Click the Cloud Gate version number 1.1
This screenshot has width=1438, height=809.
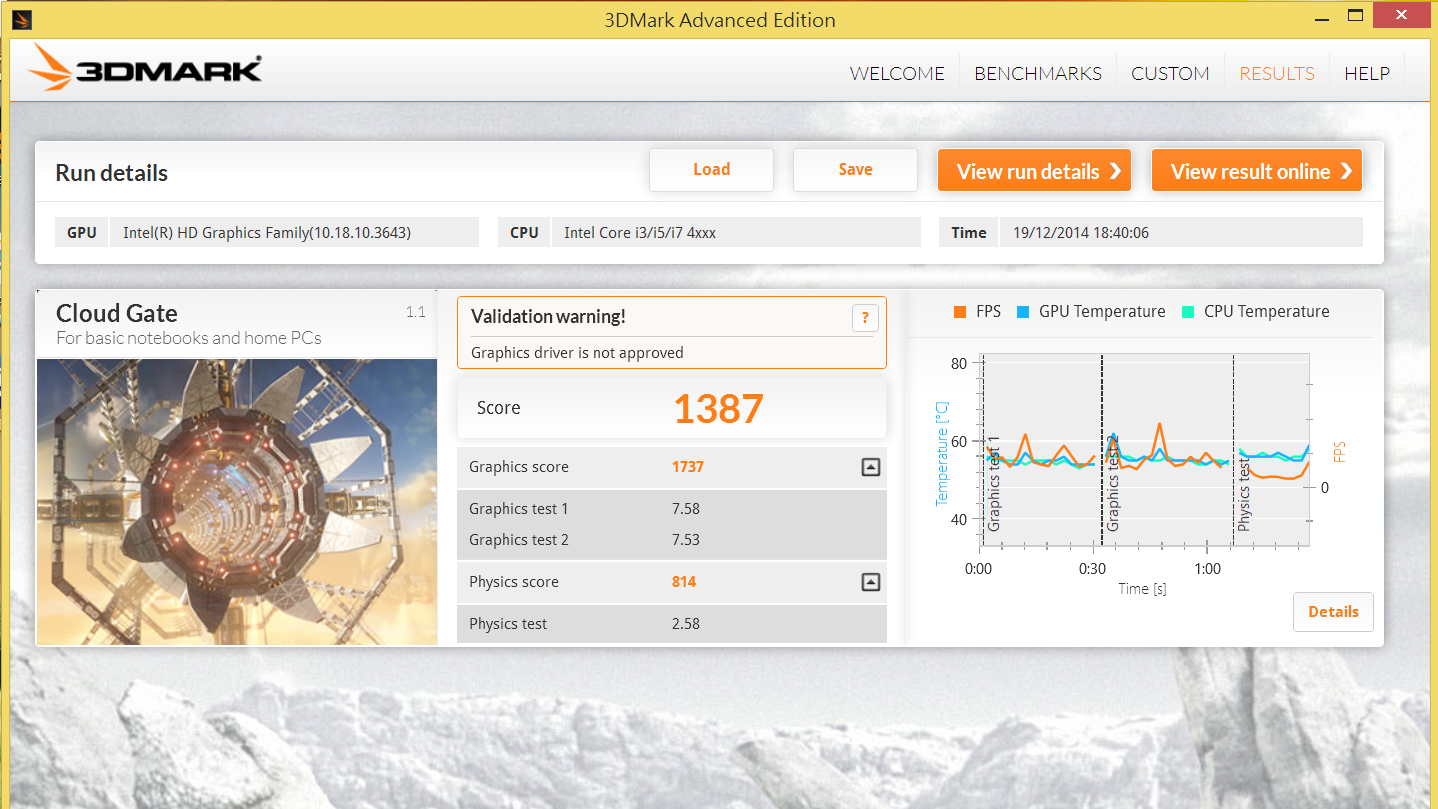pos(416,313)
